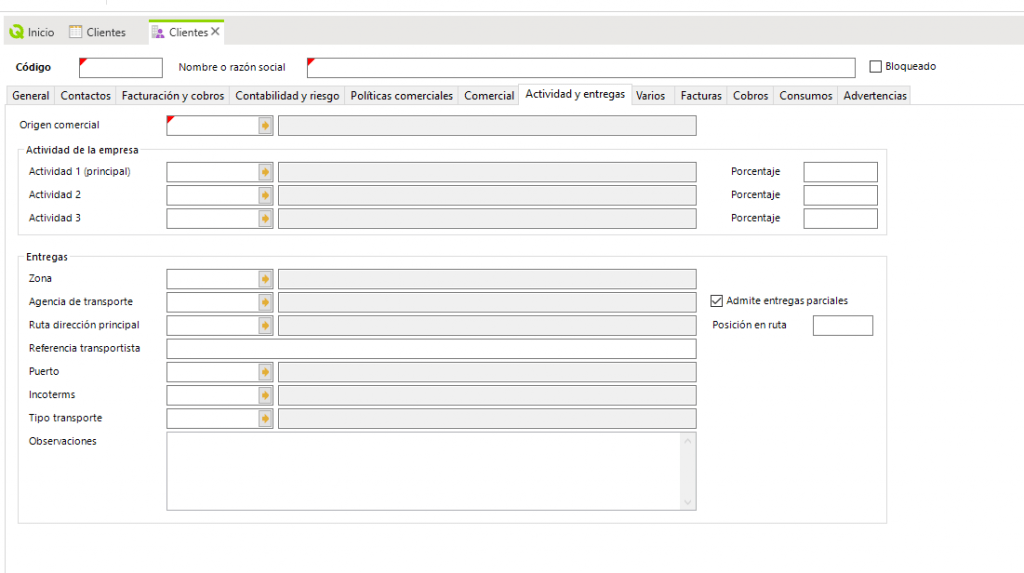1024x573 pixels.
Task: Click the Tipo transporte code field
Action: click(x=213, y=419)
